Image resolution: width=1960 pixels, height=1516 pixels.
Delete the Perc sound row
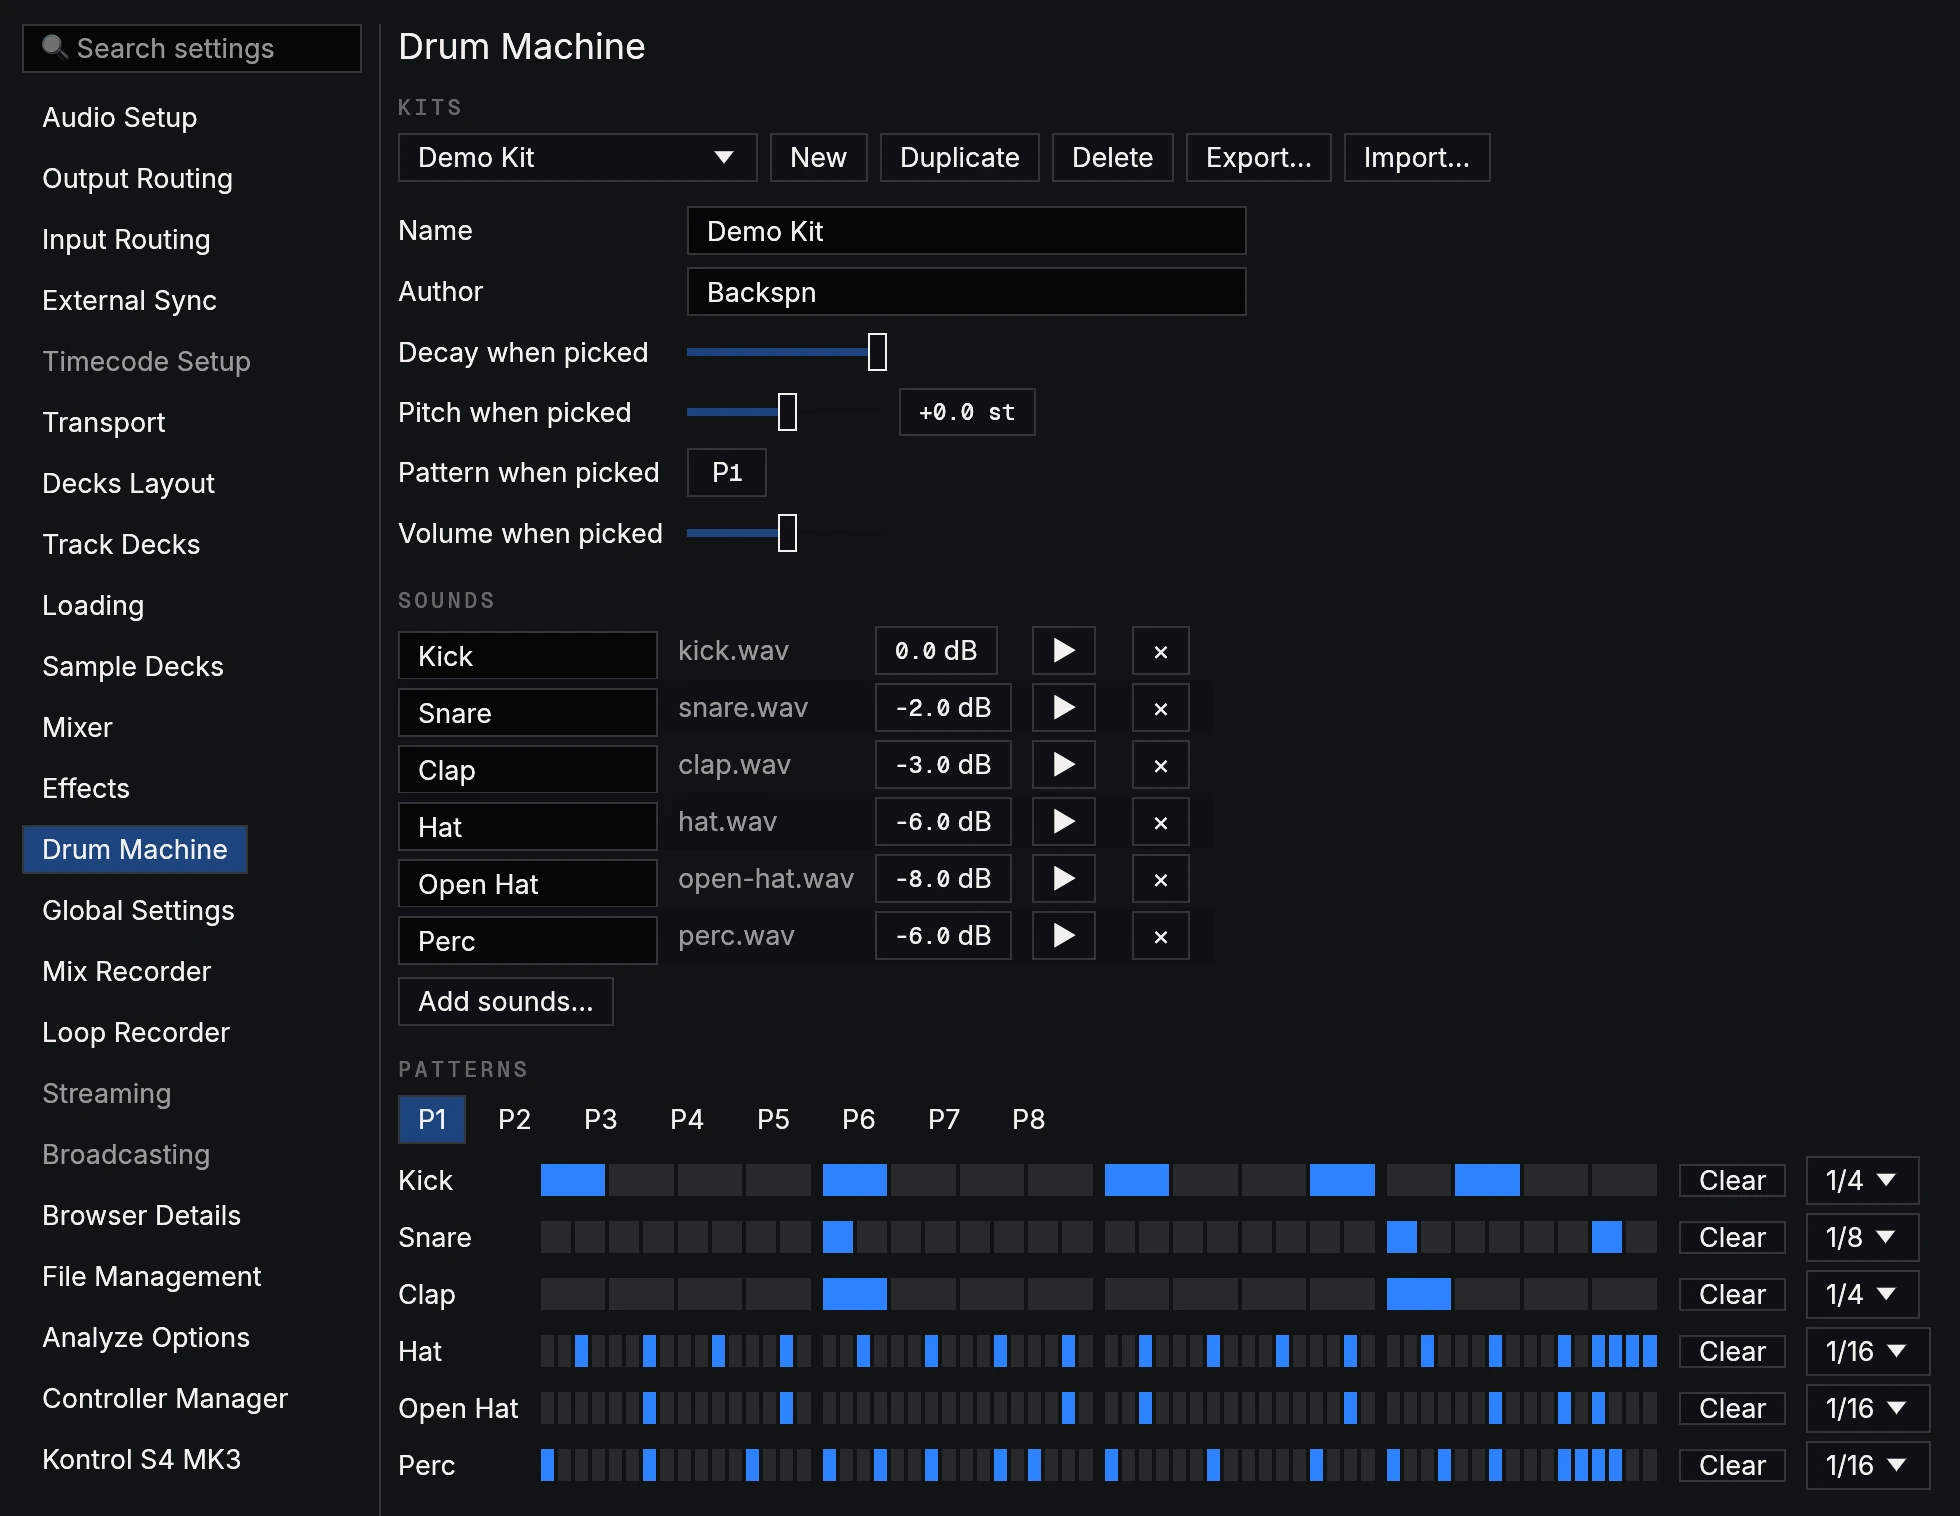[1160, 936]
